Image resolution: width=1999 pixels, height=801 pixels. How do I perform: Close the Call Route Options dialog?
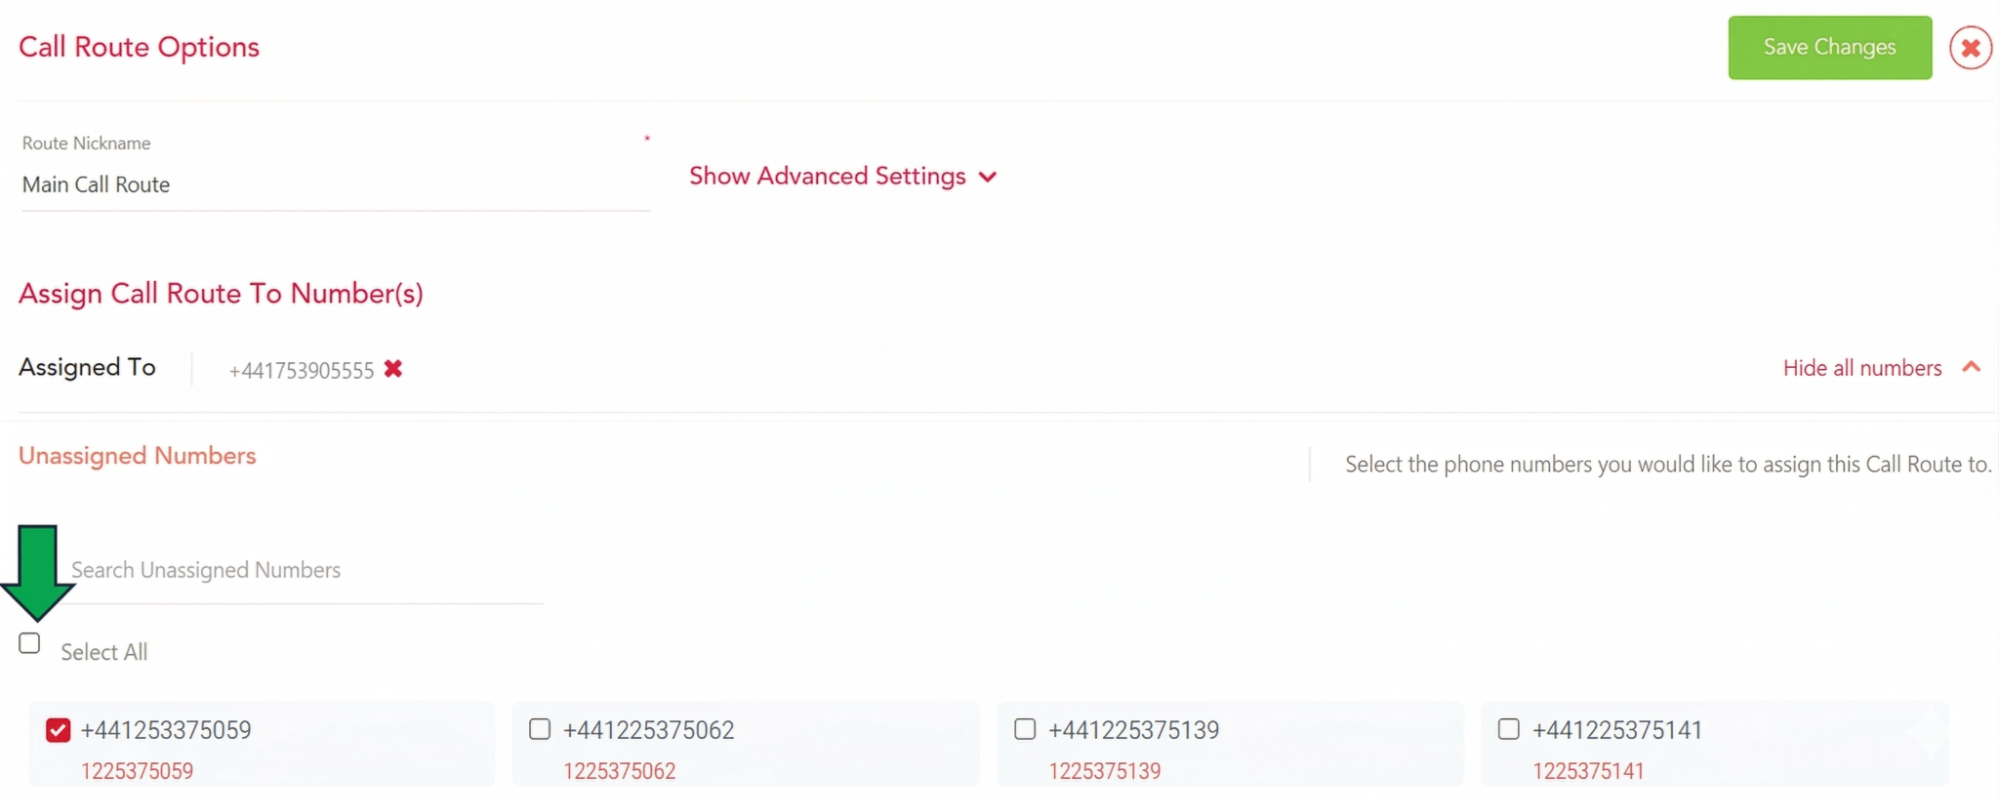pyautogui.click(x=1970, y=47)
